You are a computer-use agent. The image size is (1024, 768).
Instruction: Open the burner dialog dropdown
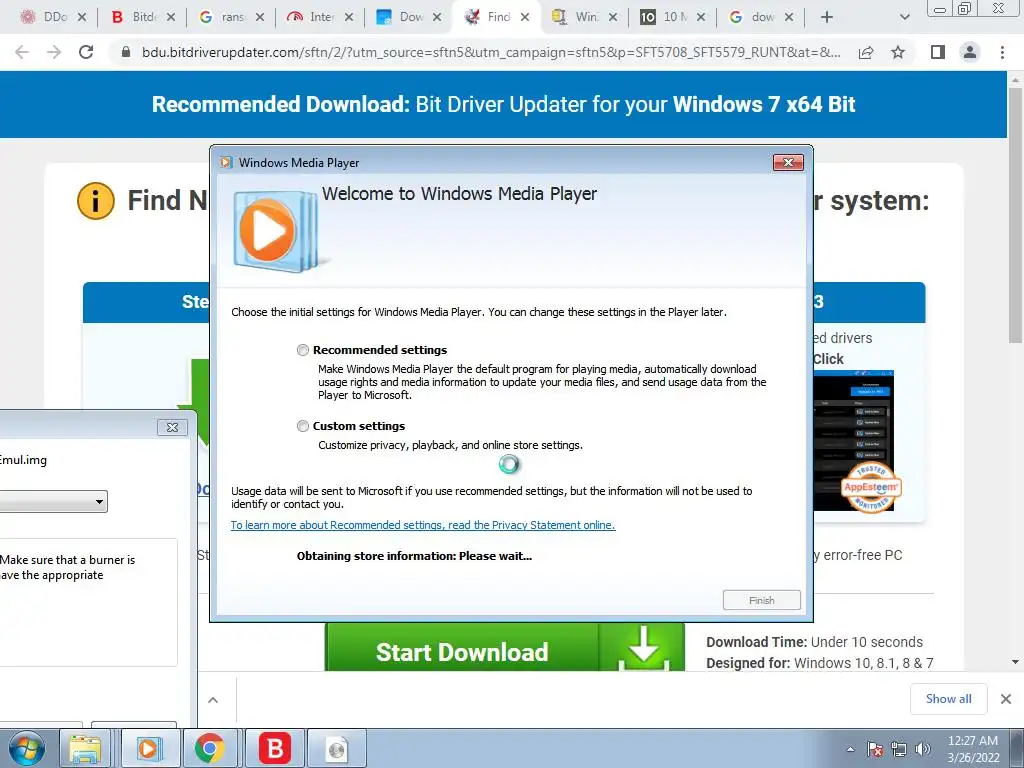click(99, 502)
